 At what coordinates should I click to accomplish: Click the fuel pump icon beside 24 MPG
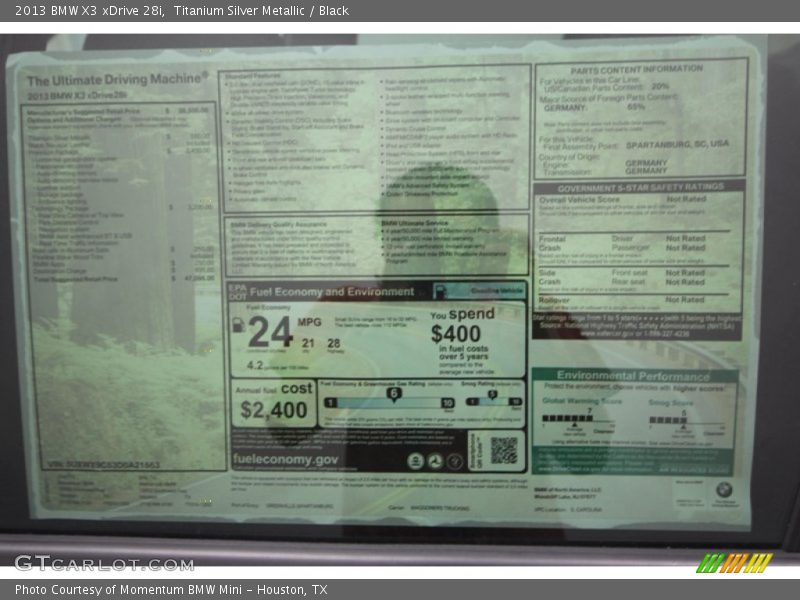(238, 326)
